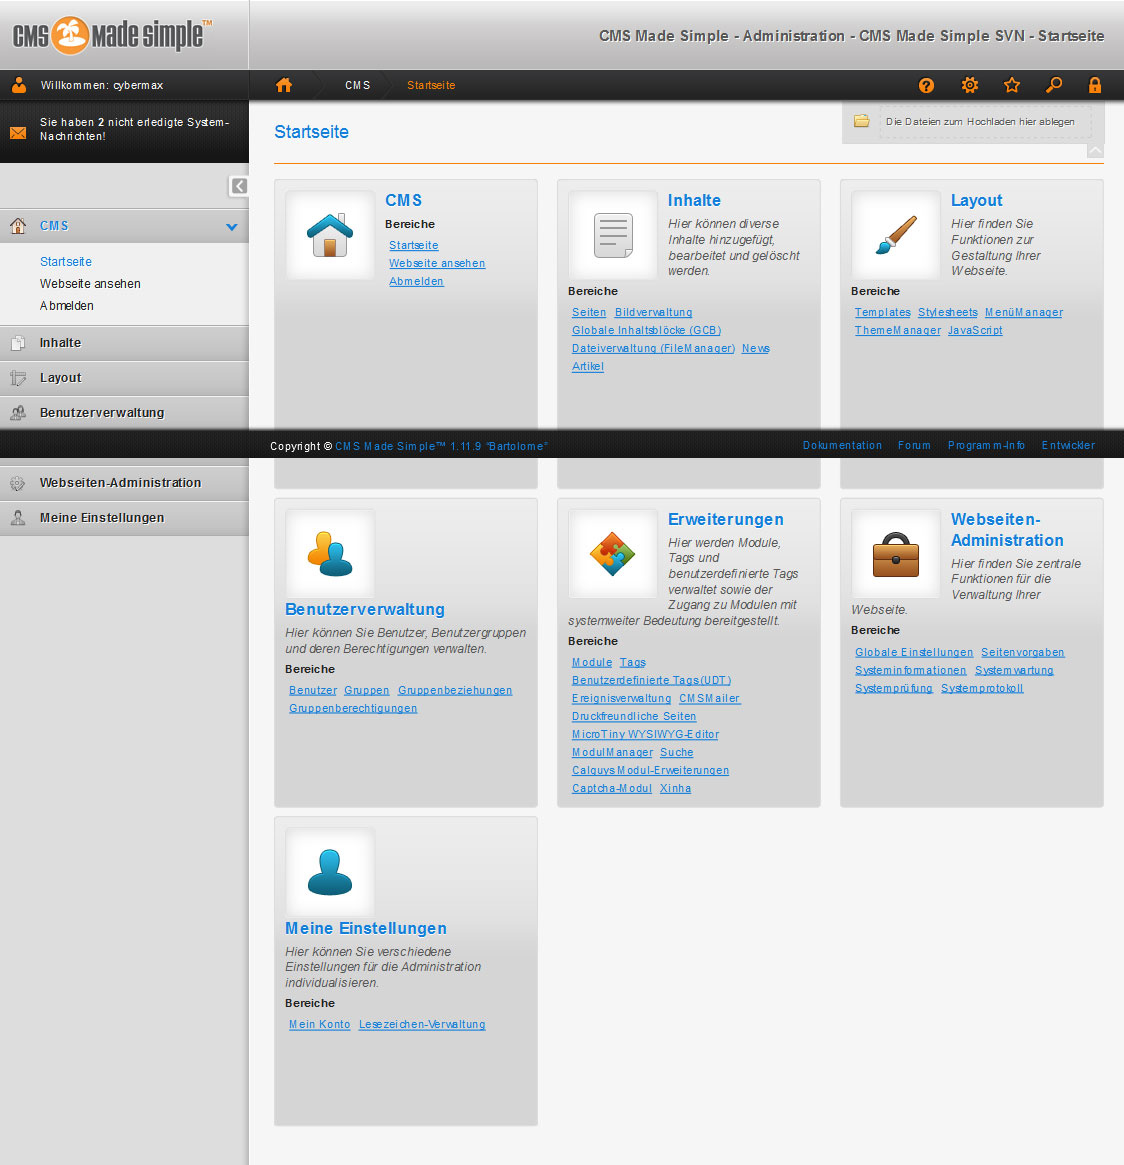
Task: Open the envelope system notifications icon
Action: click(18, 133)
